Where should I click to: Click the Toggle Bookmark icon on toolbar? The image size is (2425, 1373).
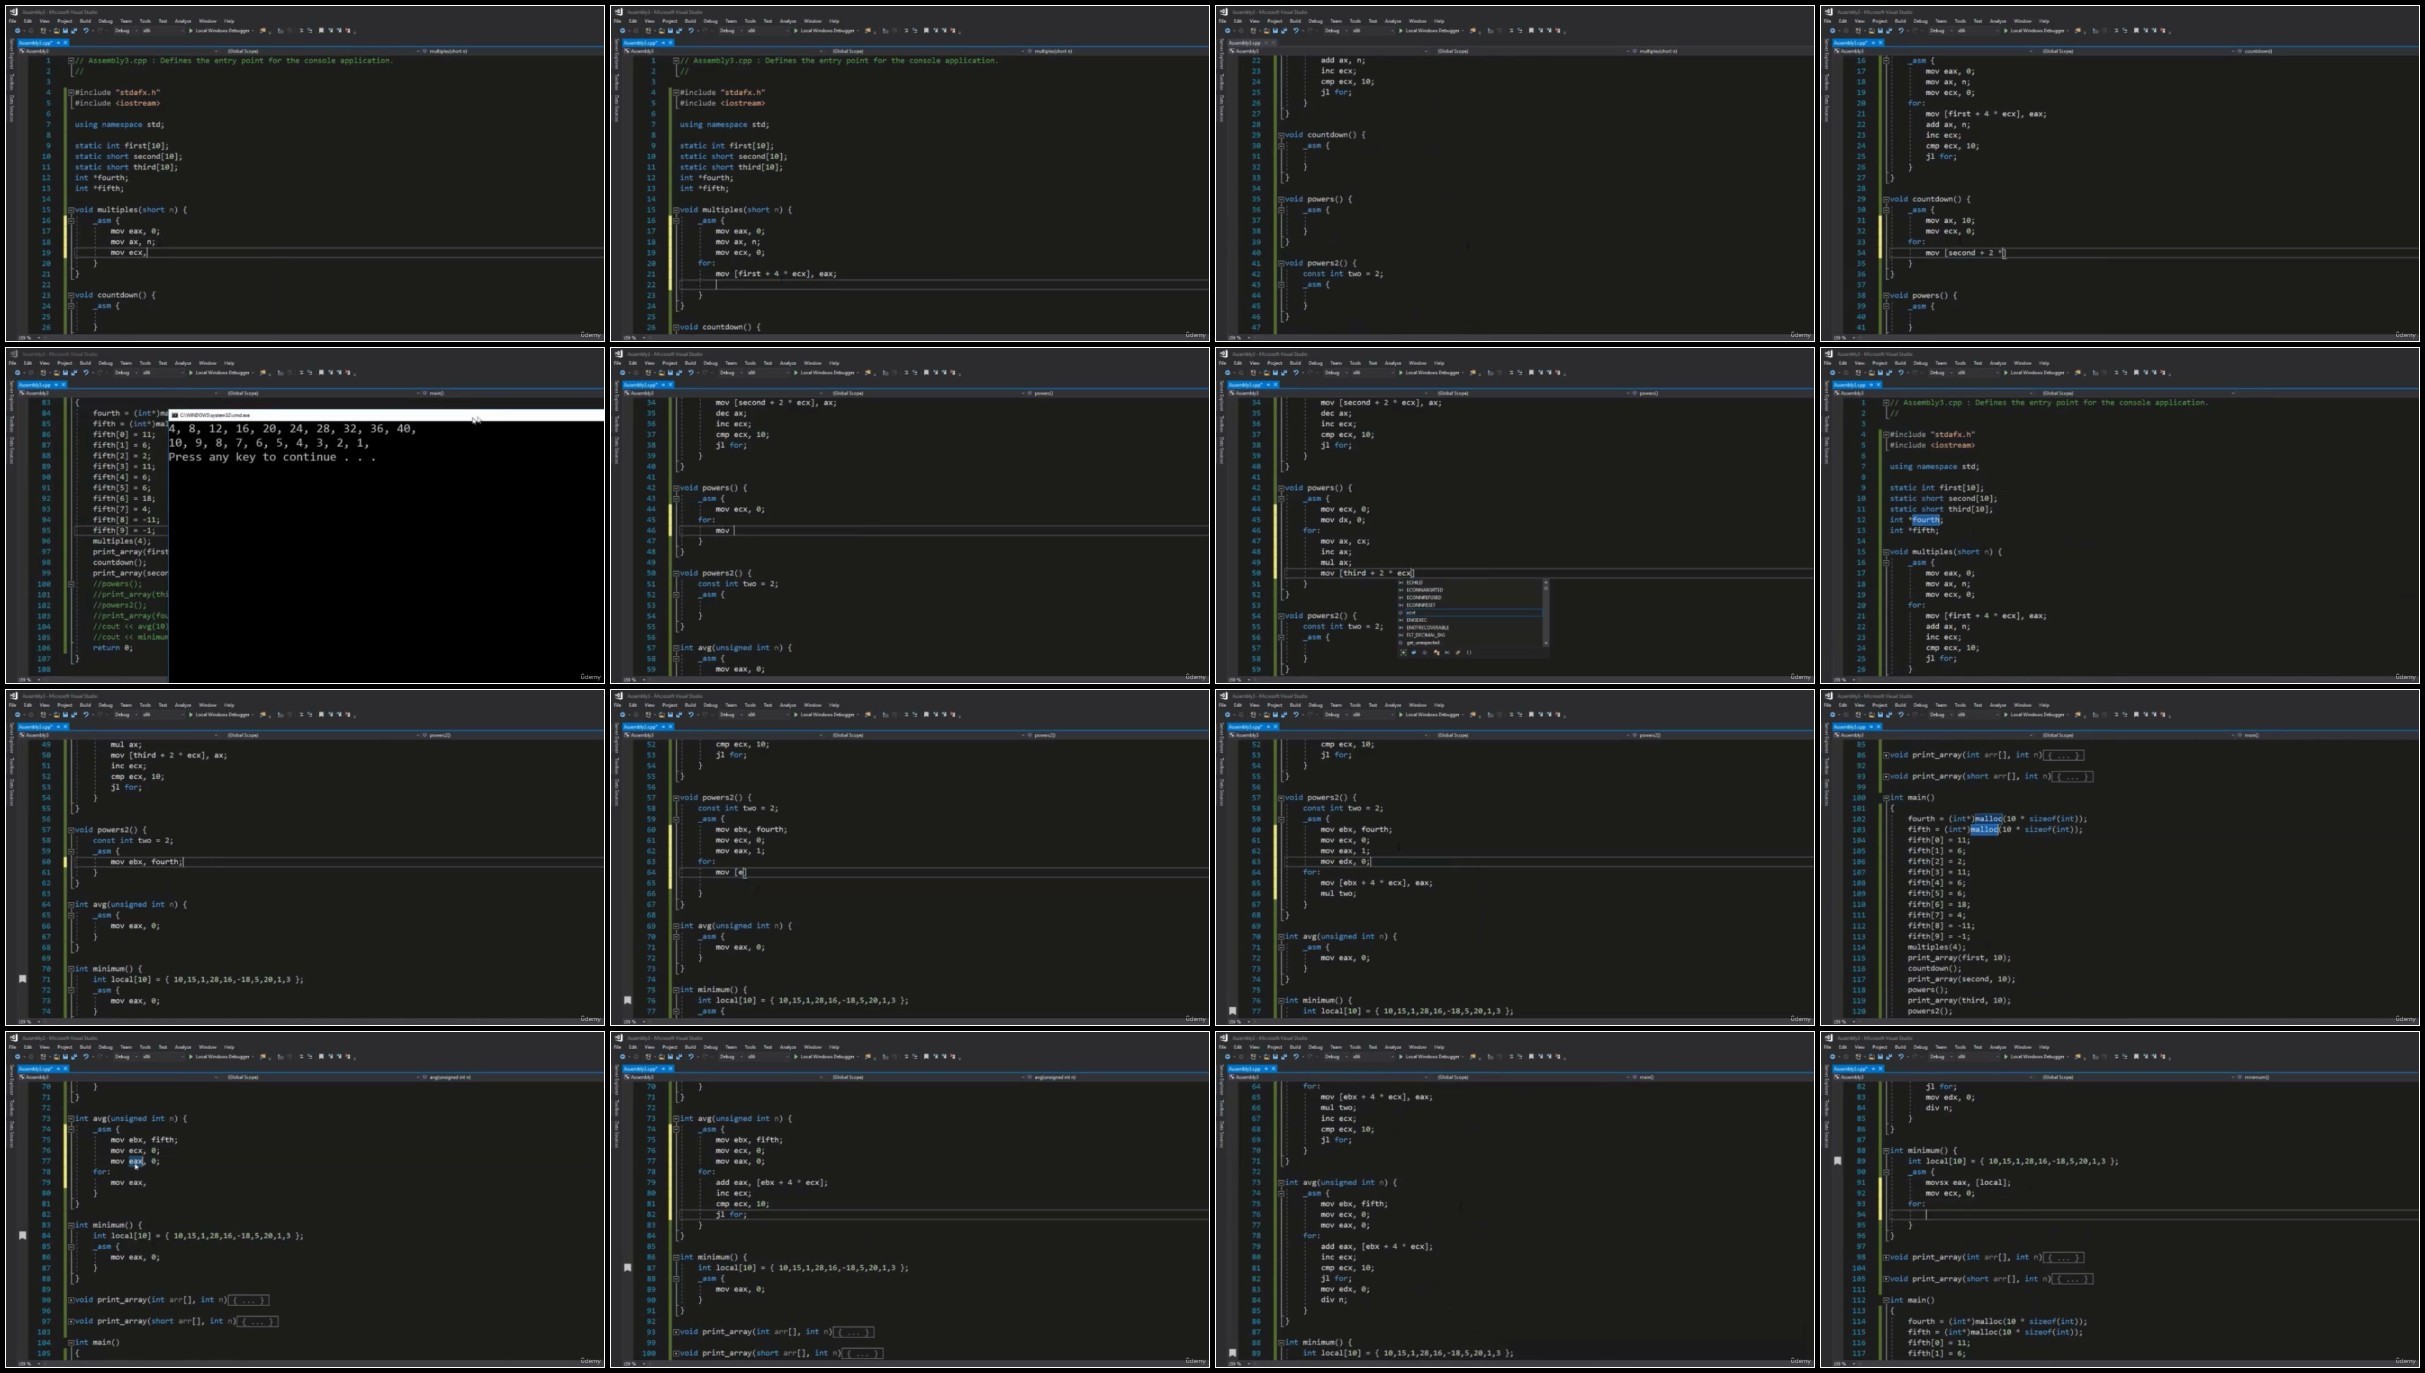click(321, 31)
